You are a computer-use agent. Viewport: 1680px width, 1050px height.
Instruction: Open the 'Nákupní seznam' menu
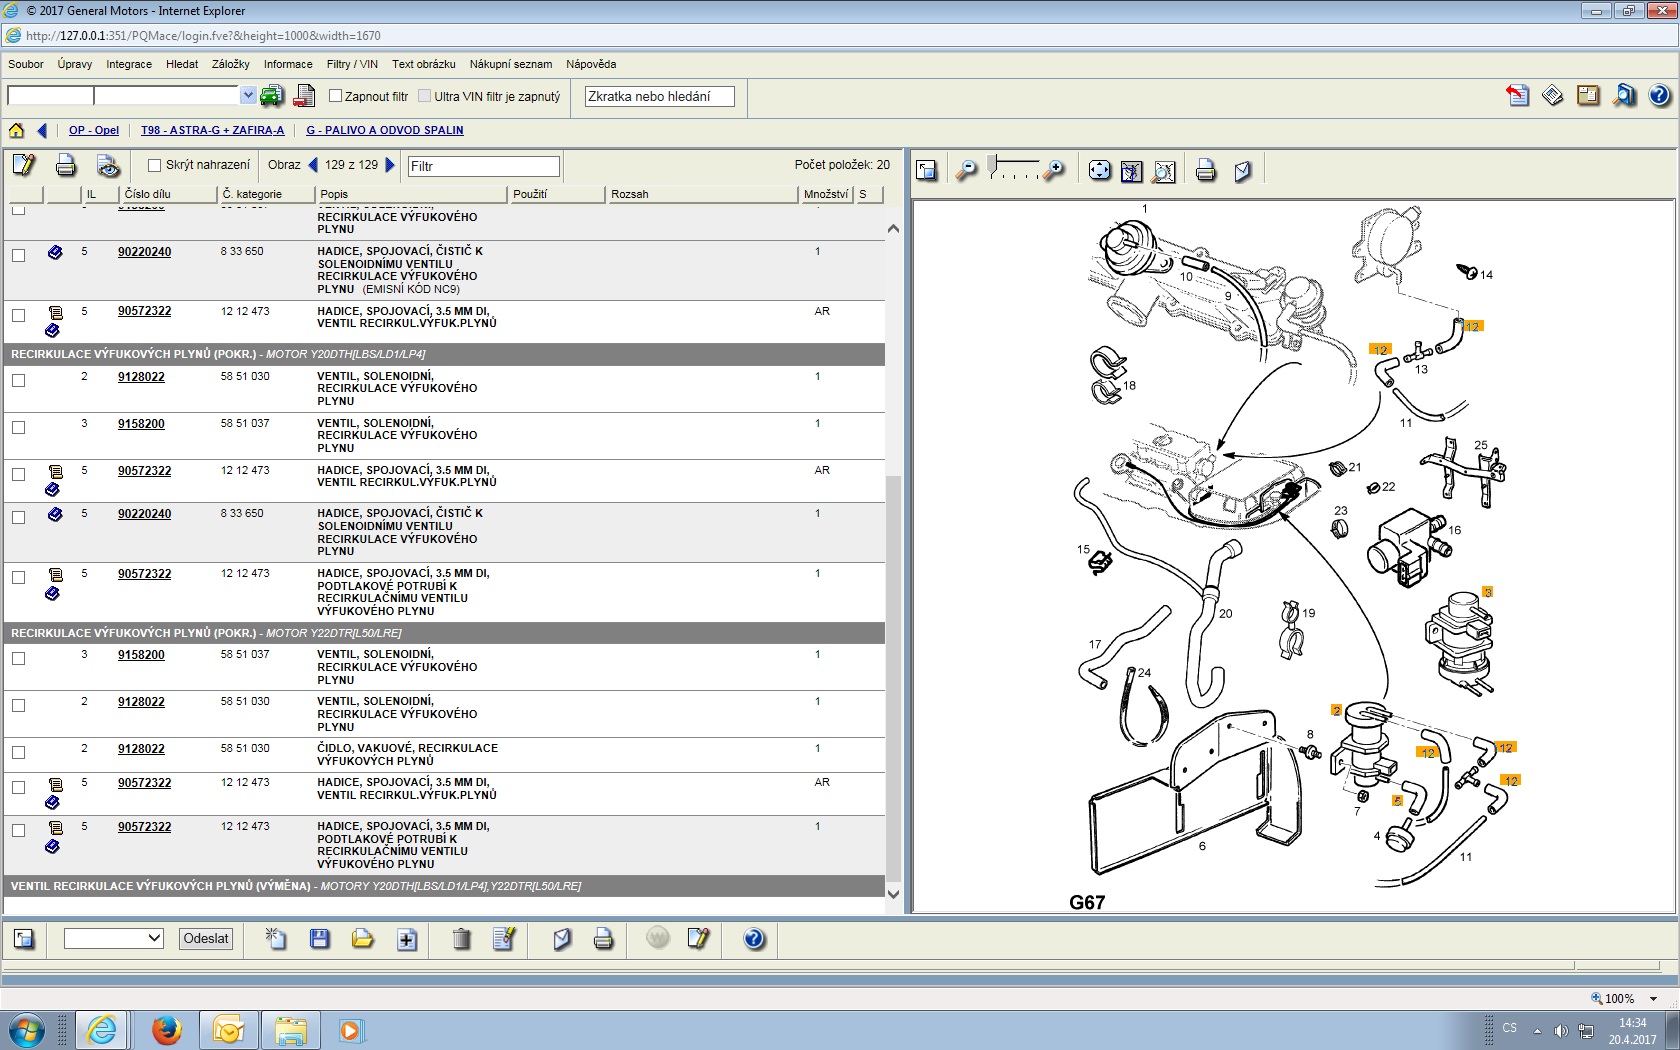(510, 64)
